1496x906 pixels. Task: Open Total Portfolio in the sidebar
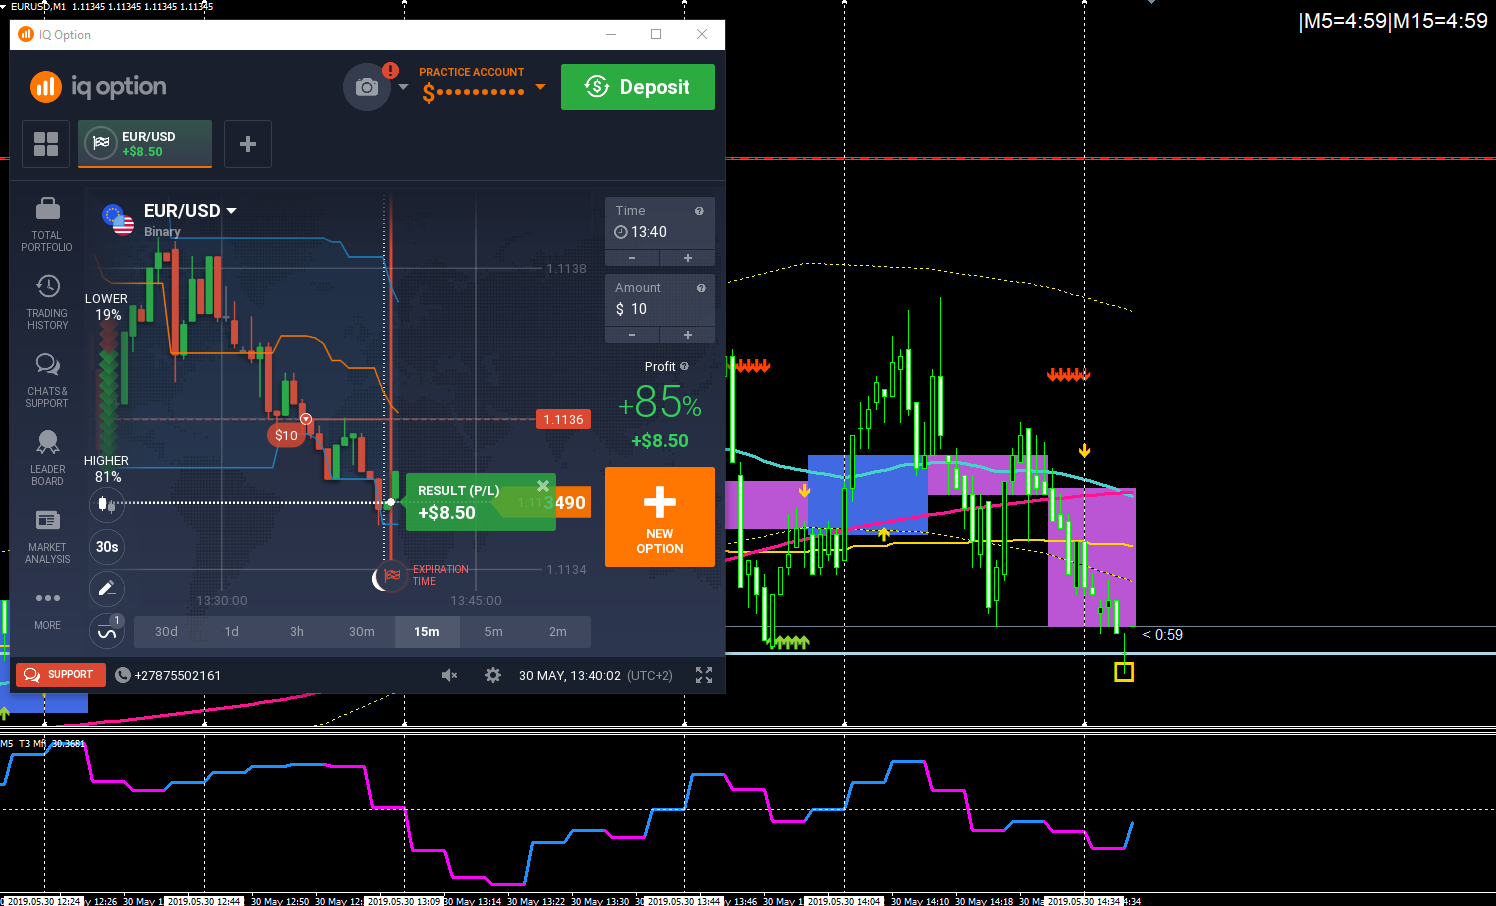tap(47, 224)
